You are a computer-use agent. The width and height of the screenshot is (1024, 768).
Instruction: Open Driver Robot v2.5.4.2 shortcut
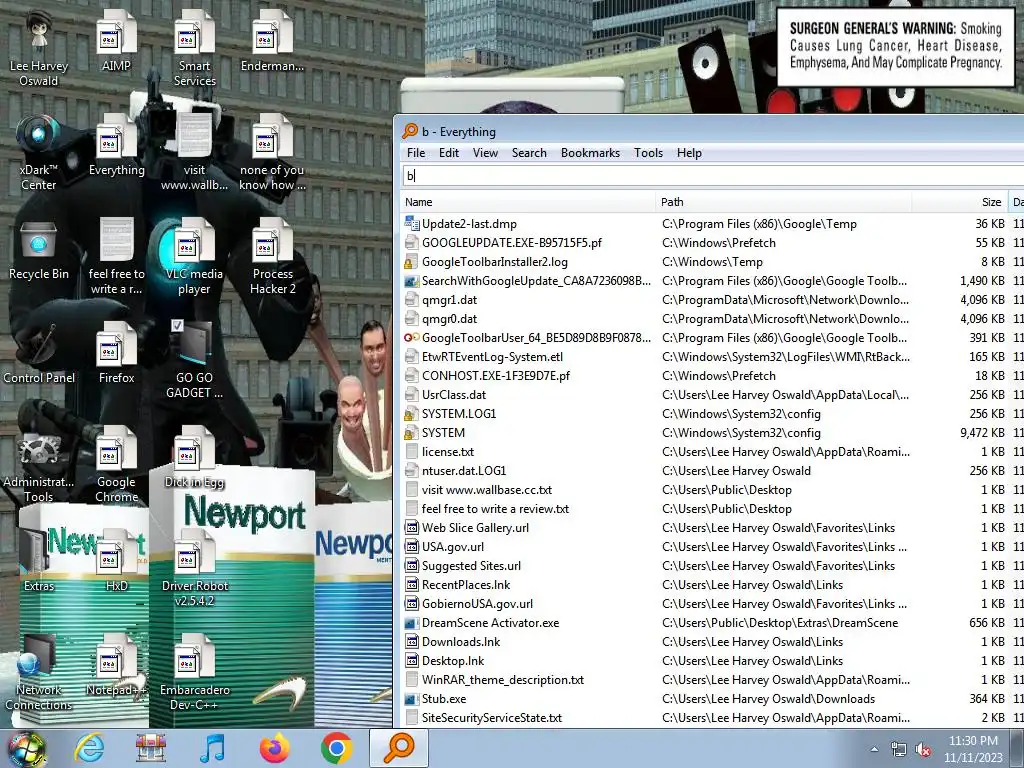pyautogui.click(x=194, y=569)
